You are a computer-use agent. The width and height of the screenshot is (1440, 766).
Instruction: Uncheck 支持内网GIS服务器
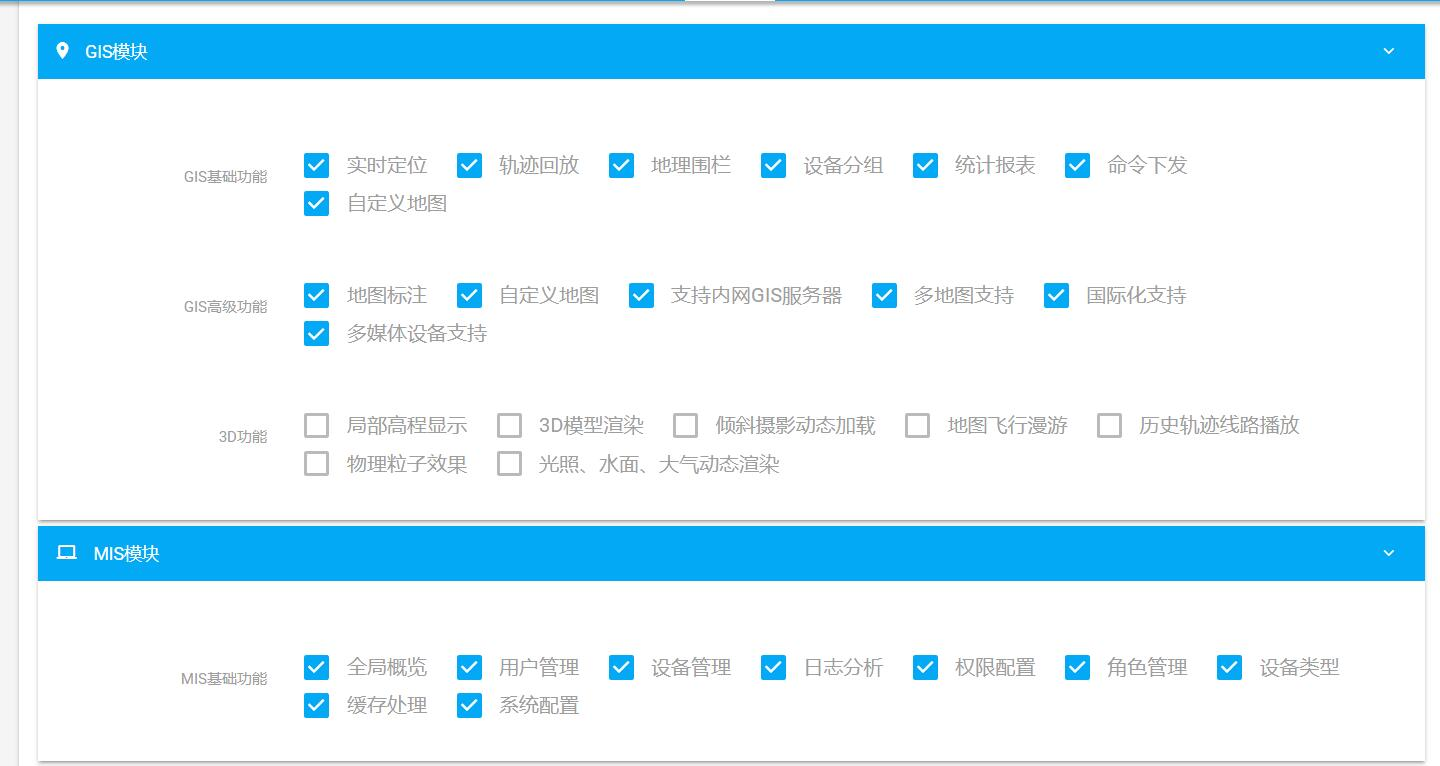[x=641, y=295]
